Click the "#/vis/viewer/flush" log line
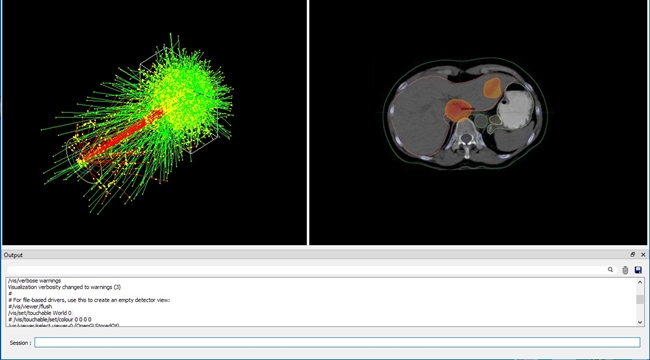Viewport: 650px width, 360px height. (x=30, y=306)
